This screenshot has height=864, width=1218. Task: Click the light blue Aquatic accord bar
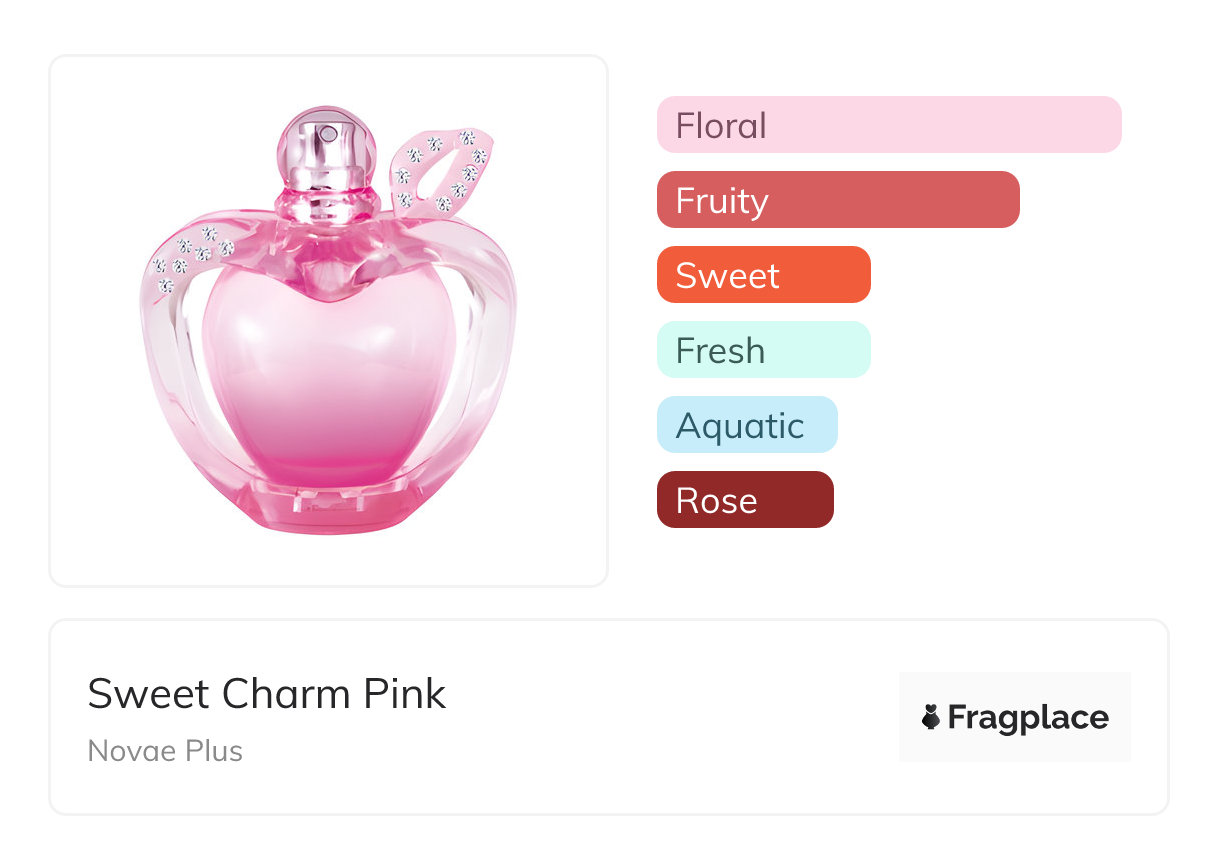746,425
